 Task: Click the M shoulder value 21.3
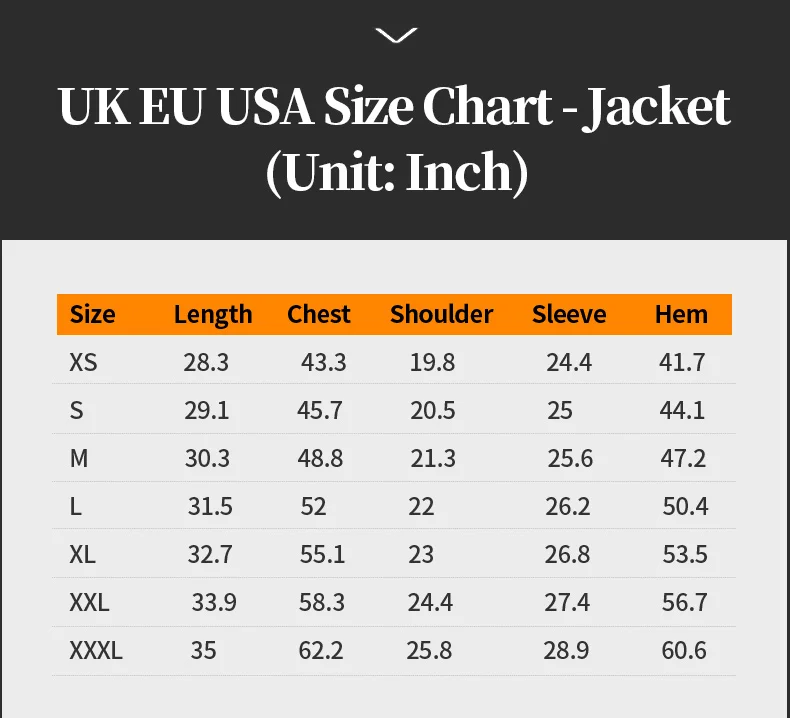tap(433, 458)
